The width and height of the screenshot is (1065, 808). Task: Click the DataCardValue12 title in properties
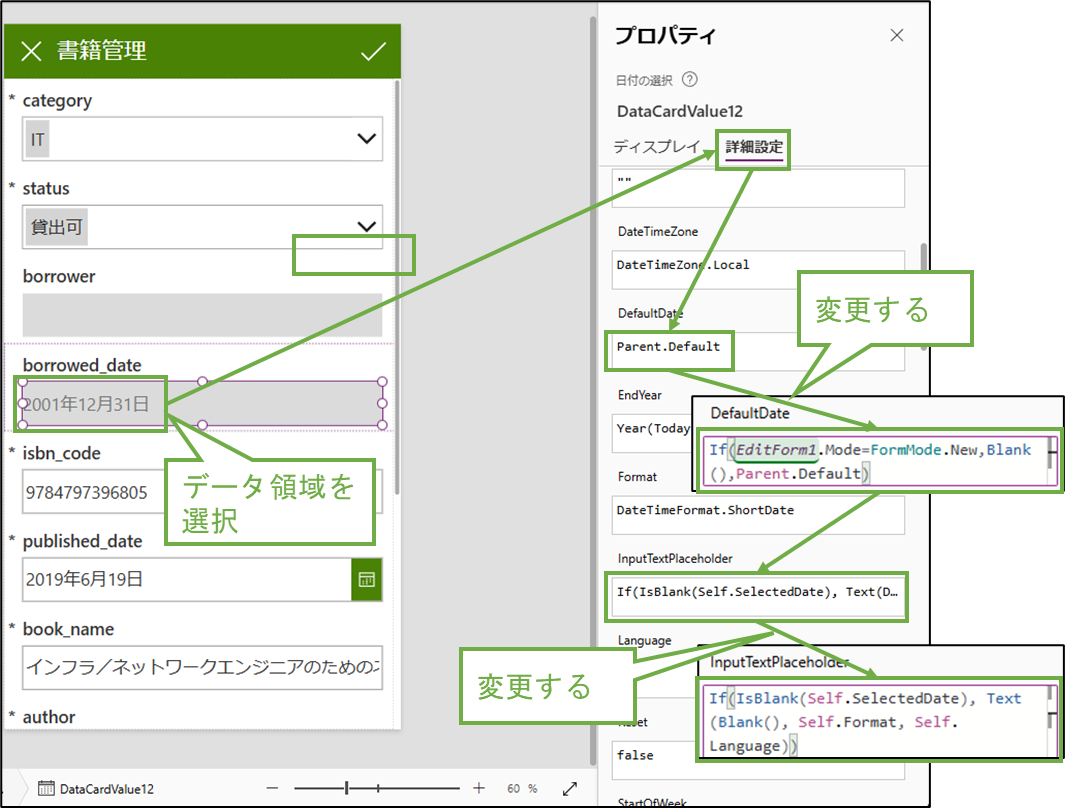679,111
